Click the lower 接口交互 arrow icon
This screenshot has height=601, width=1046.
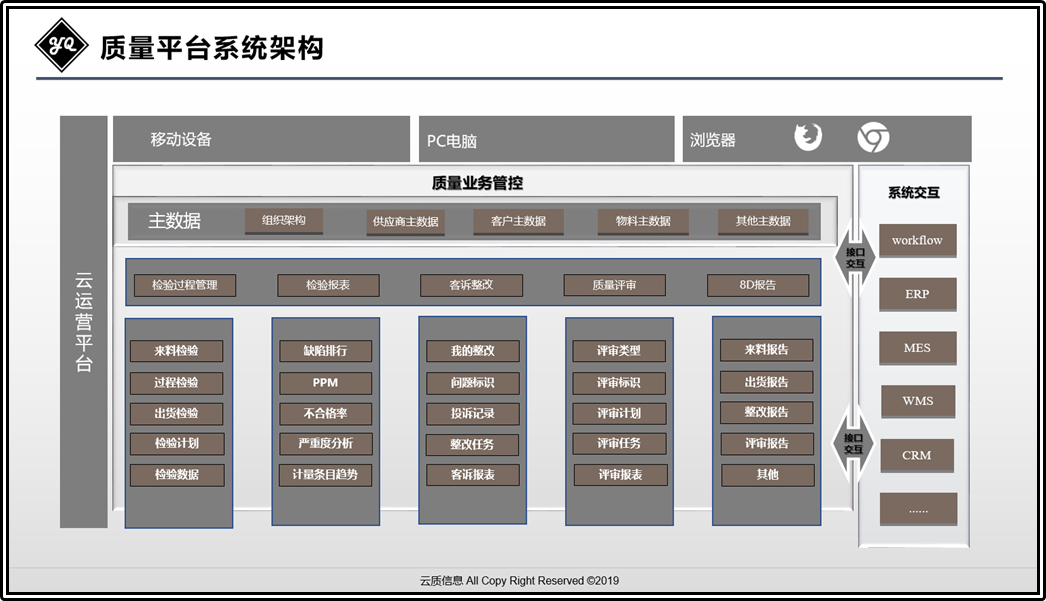point(853,444)
